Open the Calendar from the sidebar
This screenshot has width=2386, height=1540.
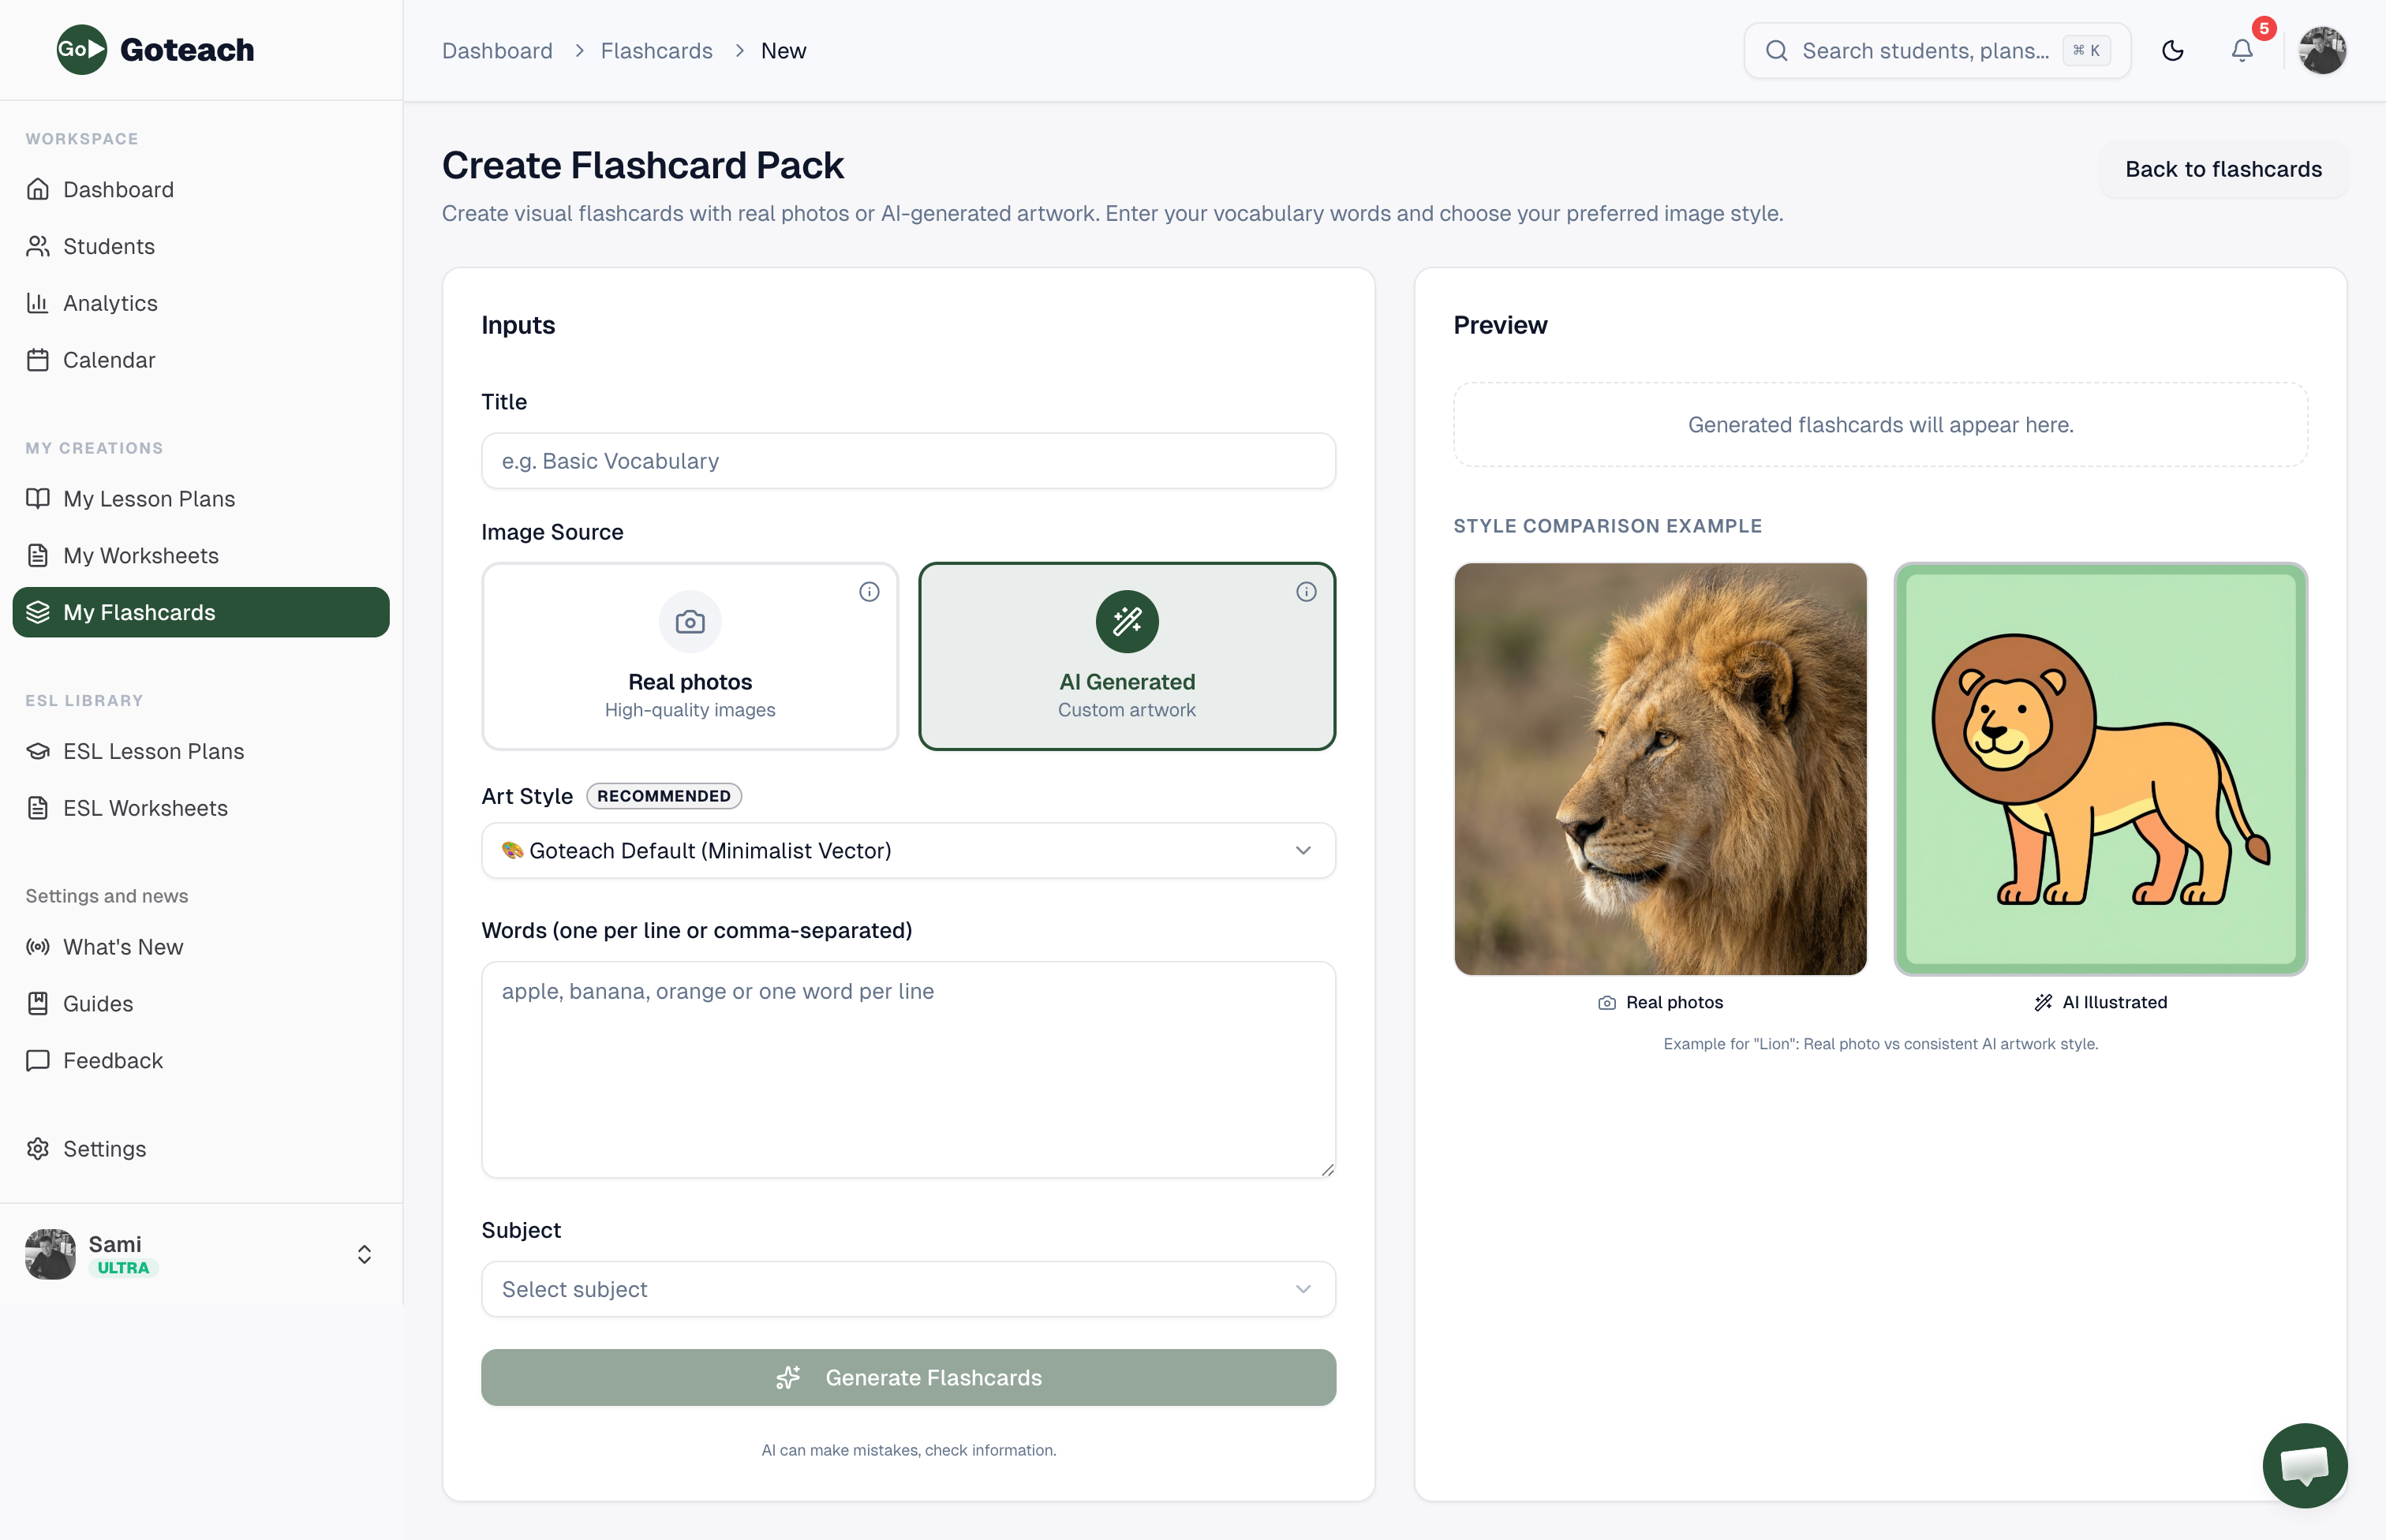[x=109, y=360]
